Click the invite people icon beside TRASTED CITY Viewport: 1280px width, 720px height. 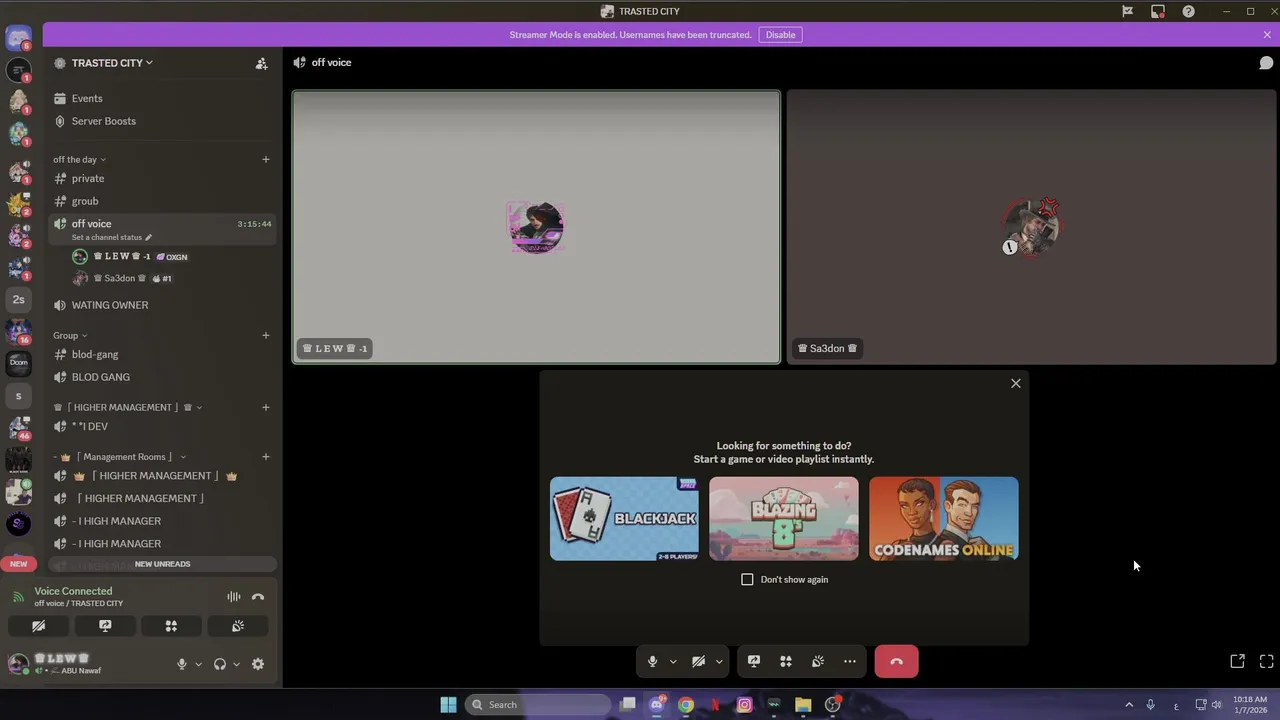pyautogui.click(x=261, y=63)
